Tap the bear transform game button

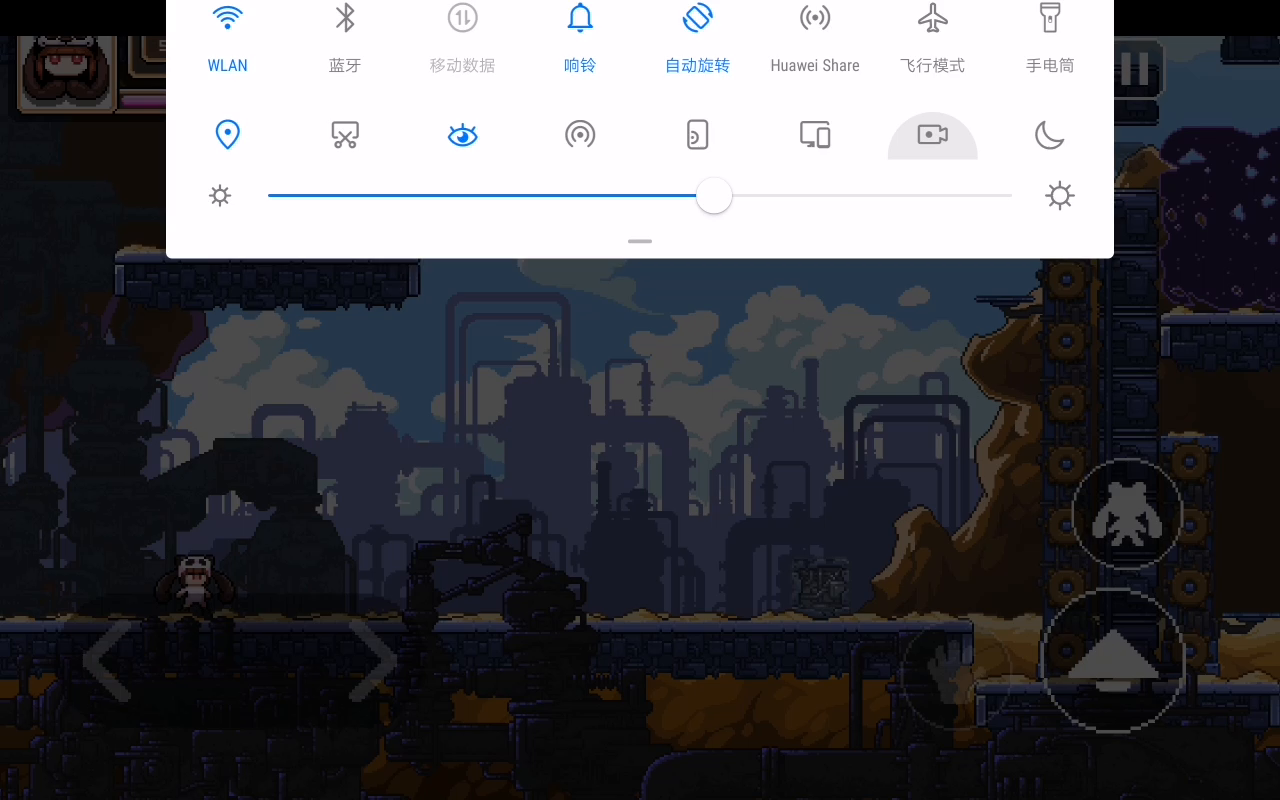point(1127,514)
